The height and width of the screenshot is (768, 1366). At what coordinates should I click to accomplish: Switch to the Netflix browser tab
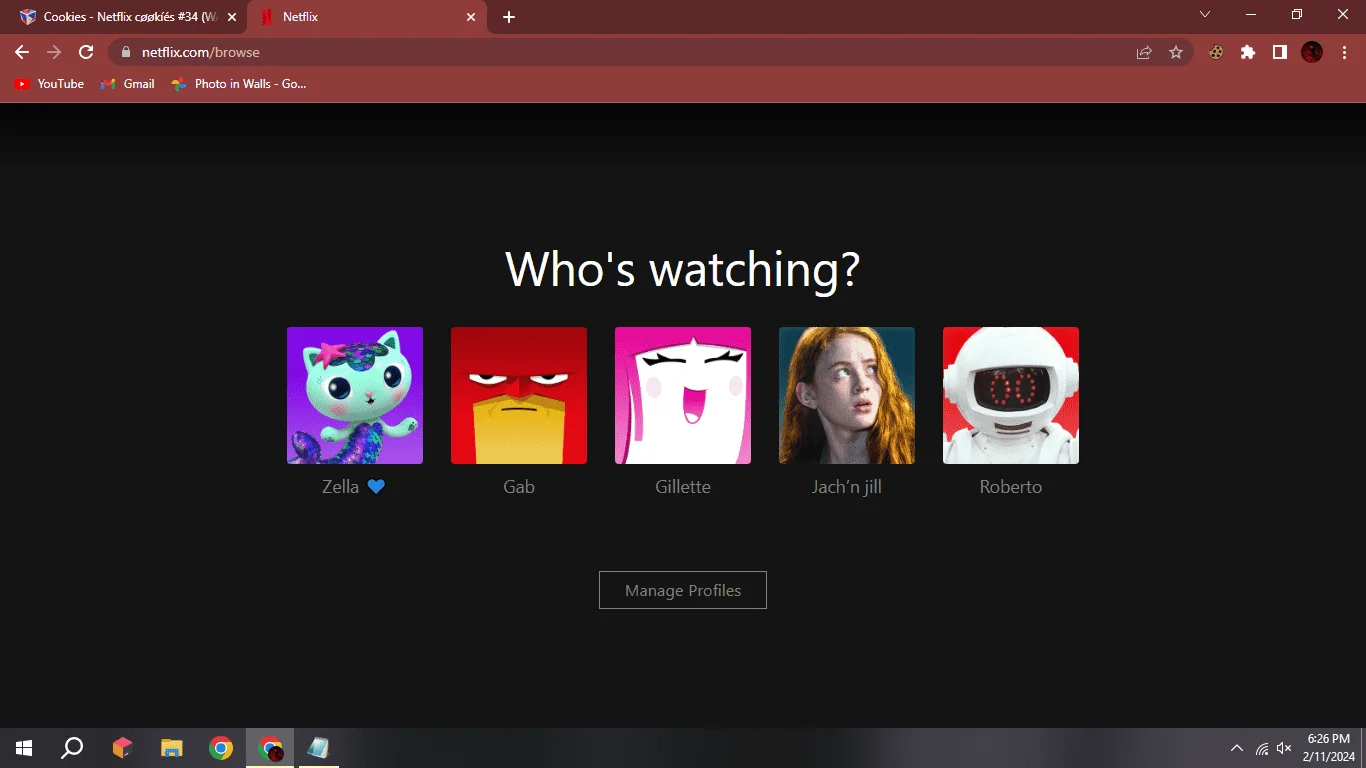365,17
